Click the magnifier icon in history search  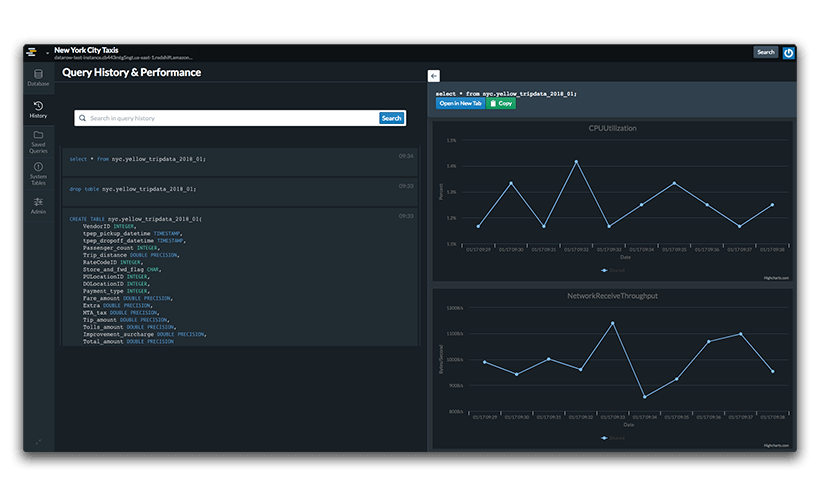(82, 118)
